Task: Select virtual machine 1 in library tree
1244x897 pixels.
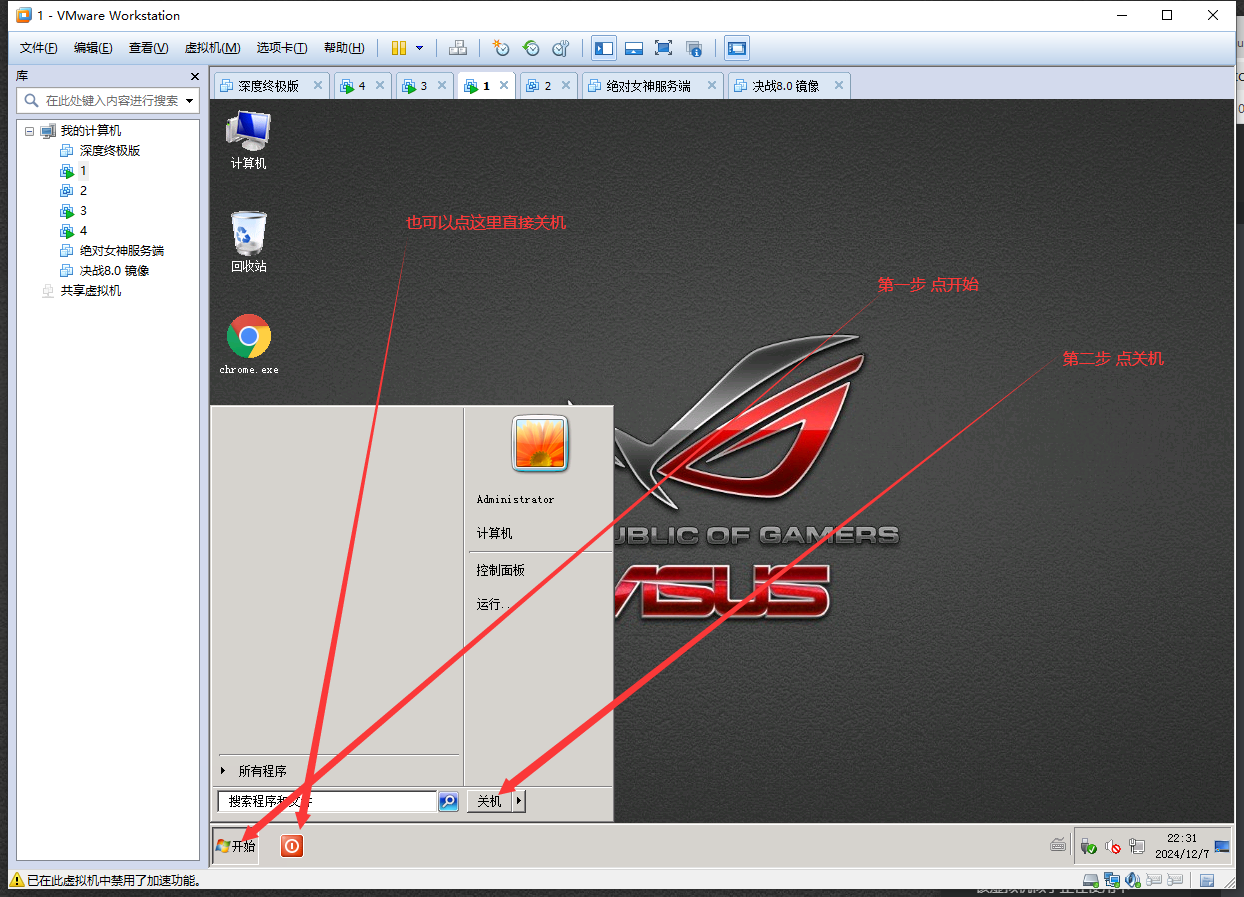Action: coord(83,171)
